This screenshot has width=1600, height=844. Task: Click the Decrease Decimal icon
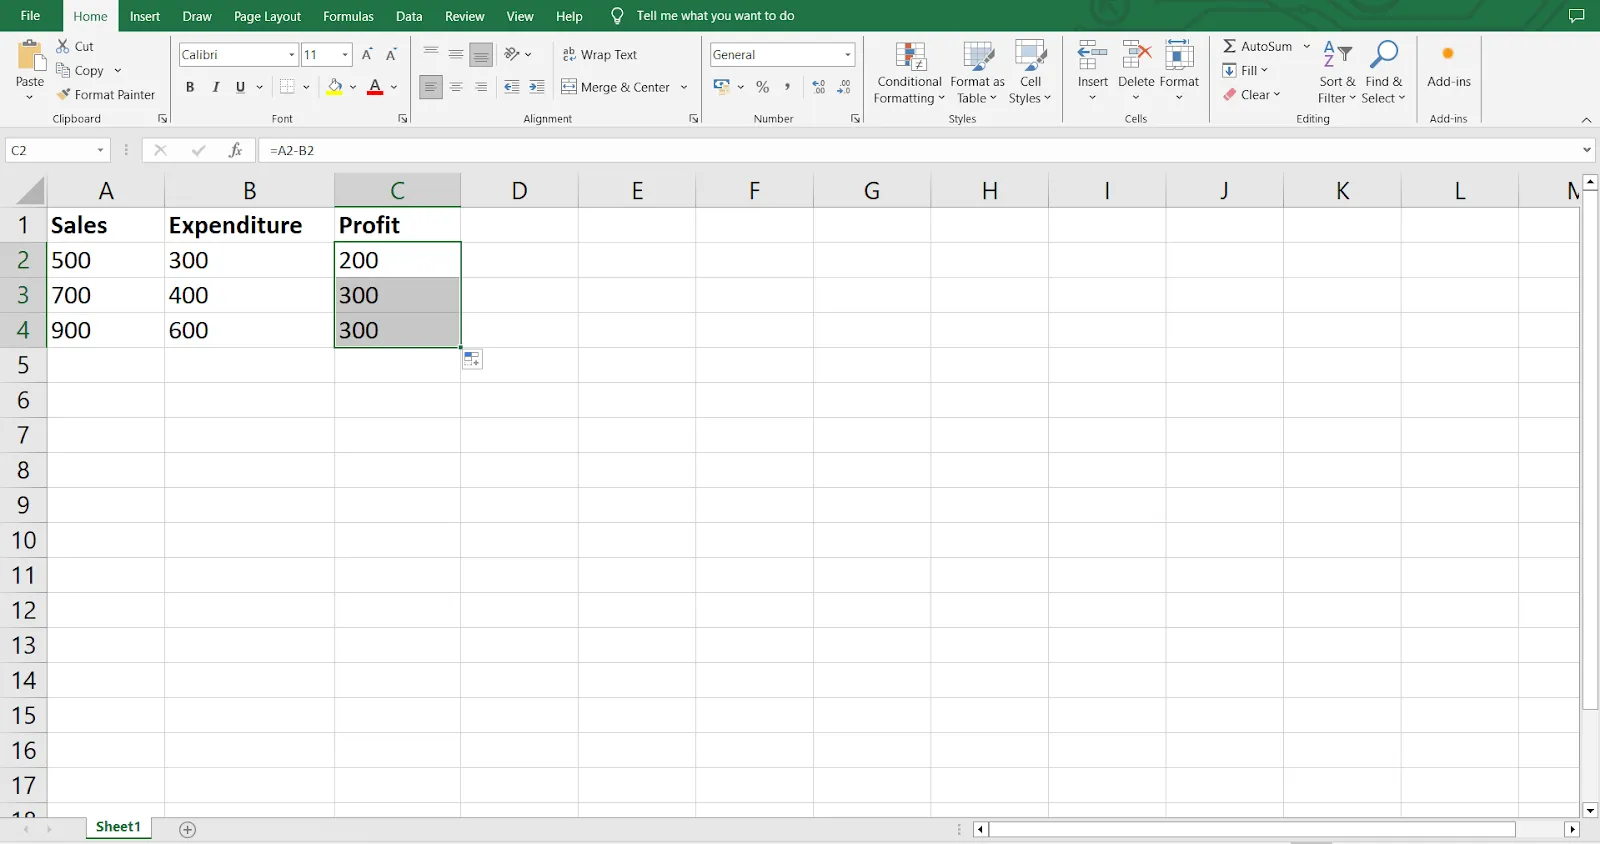tap(844, 87)
